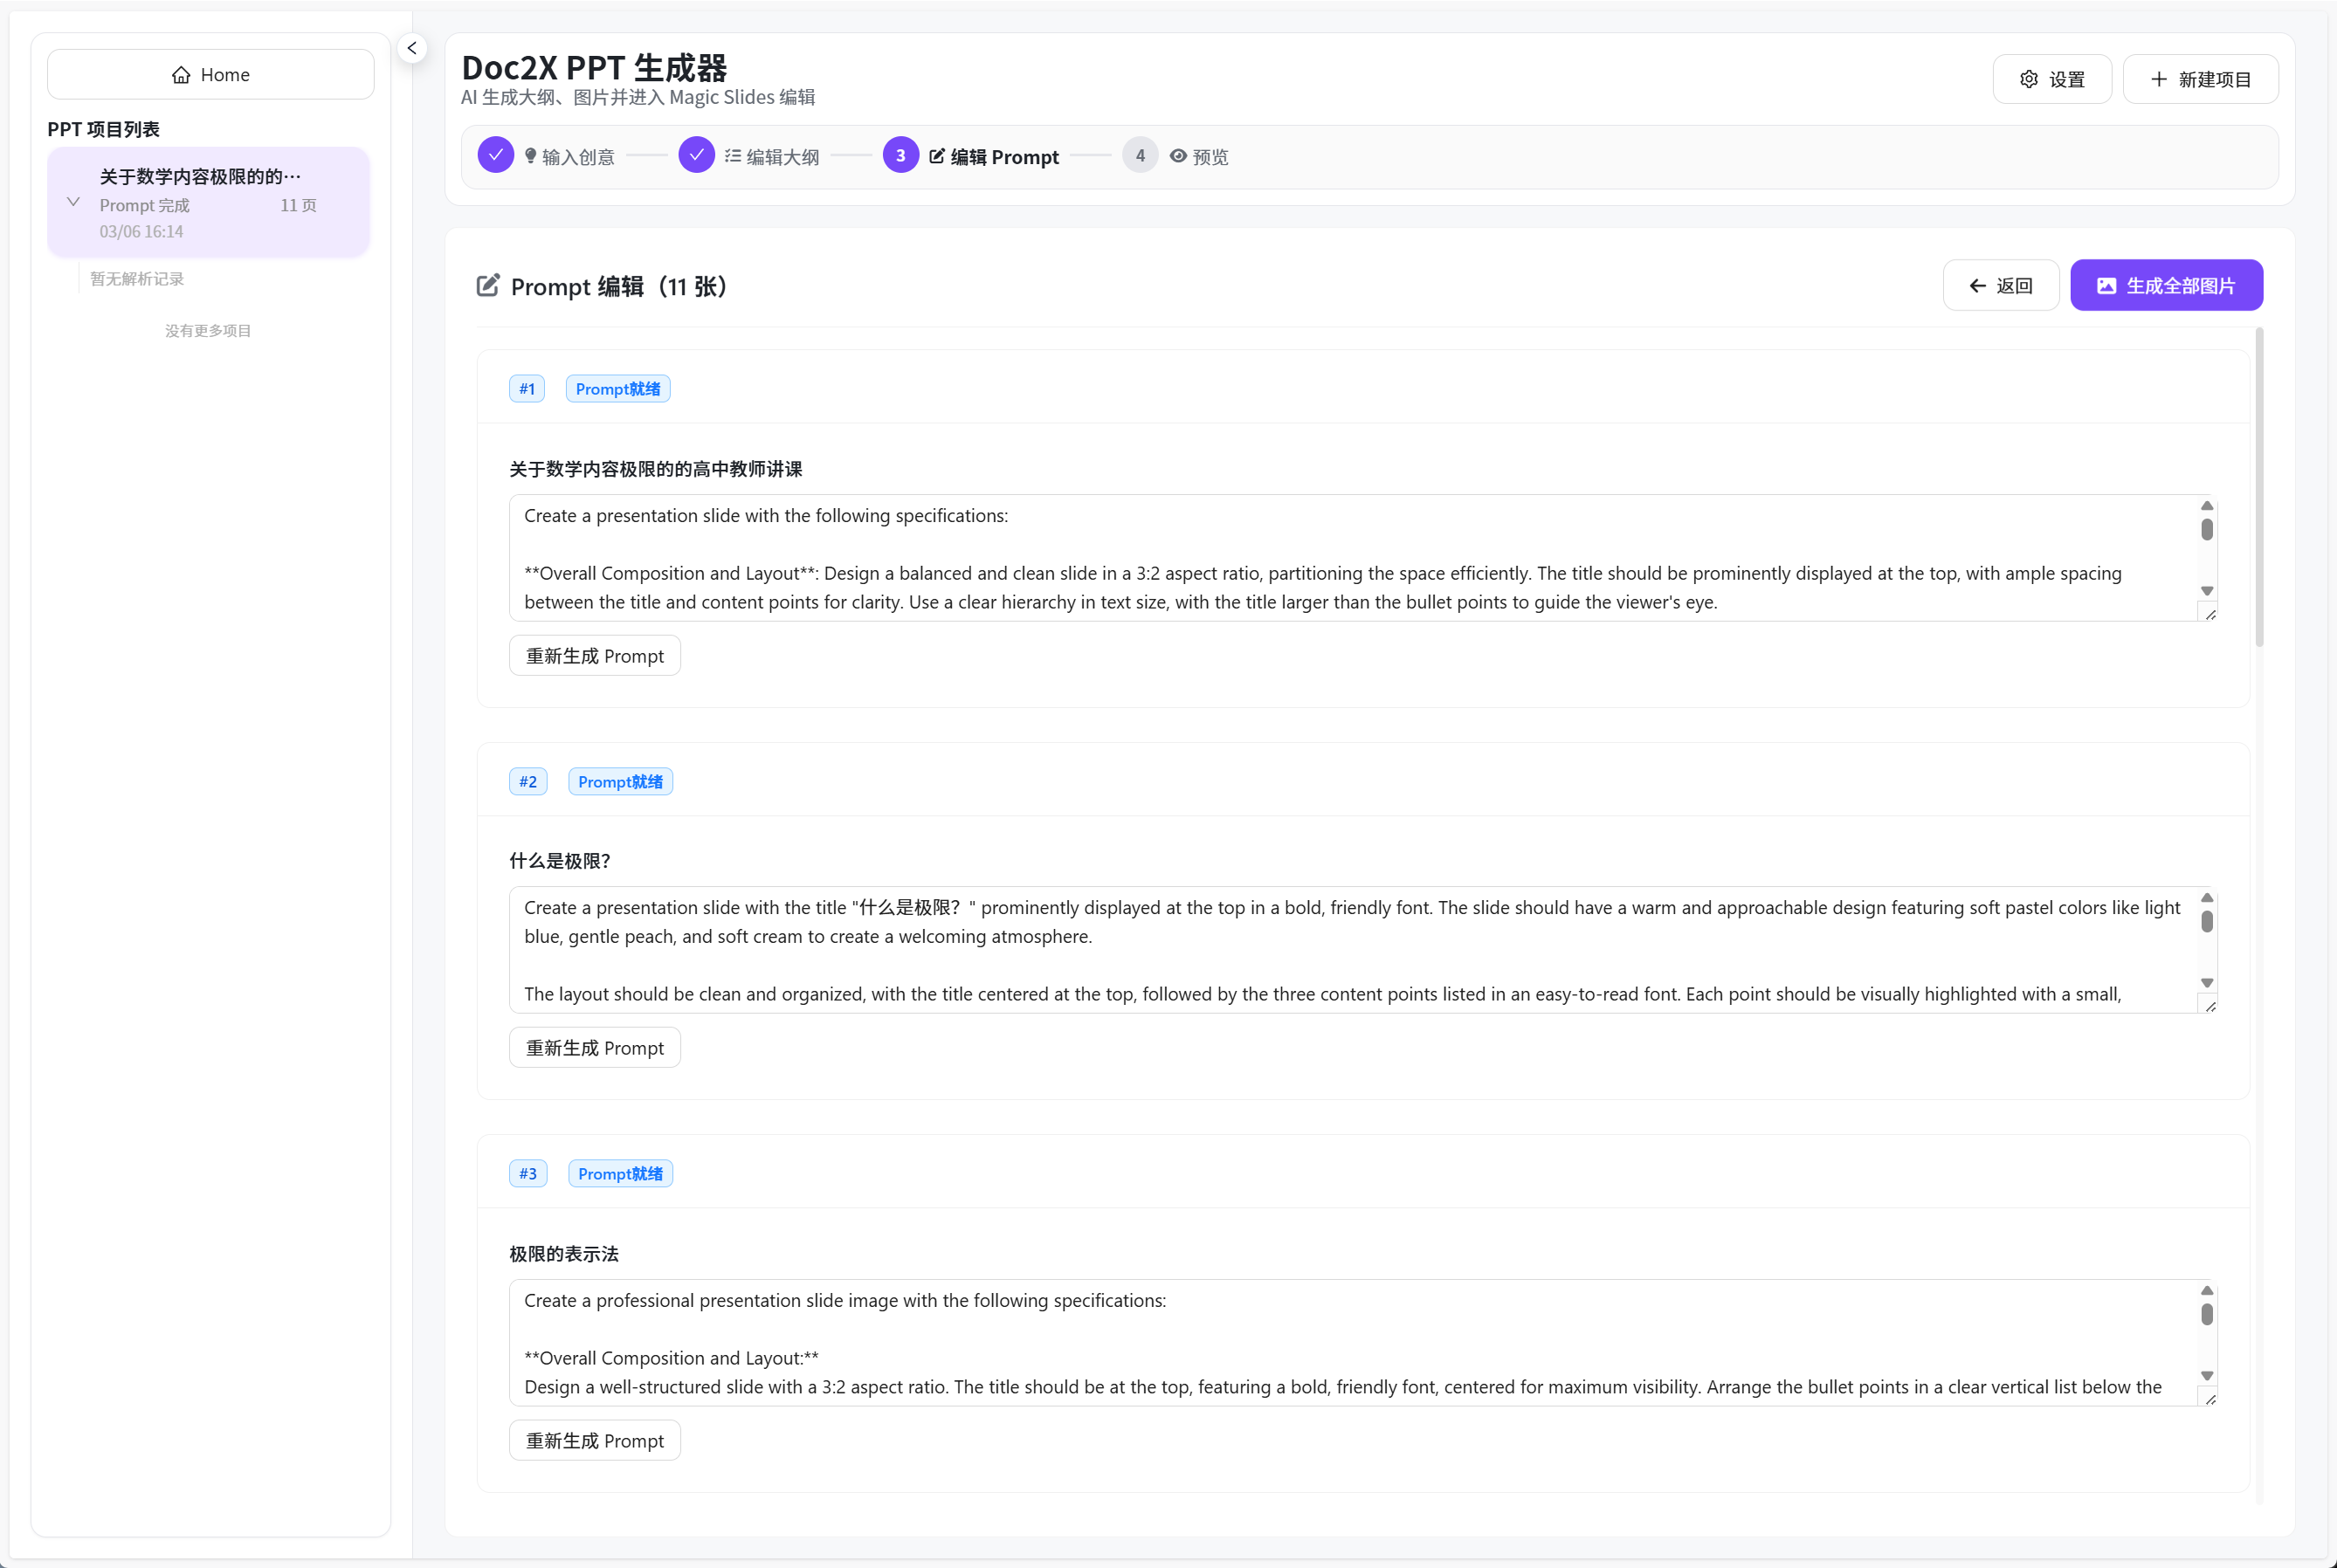The width and height of the screenshot is (2337, 1568).
Task: Collapse the sidebar with chevron arrow
Action: (412, 48)
